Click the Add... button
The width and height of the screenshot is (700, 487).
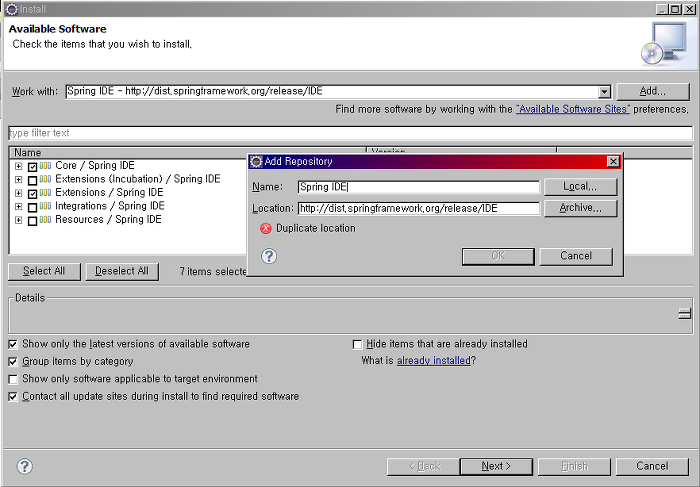pyautogui.click(x=653, y=92)
